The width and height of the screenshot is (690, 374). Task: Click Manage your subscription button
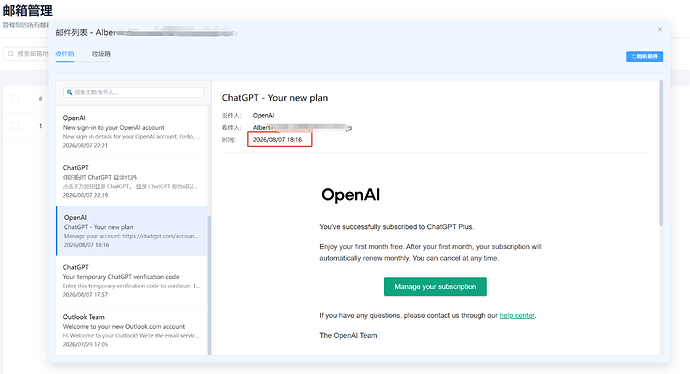pos(435,286)
